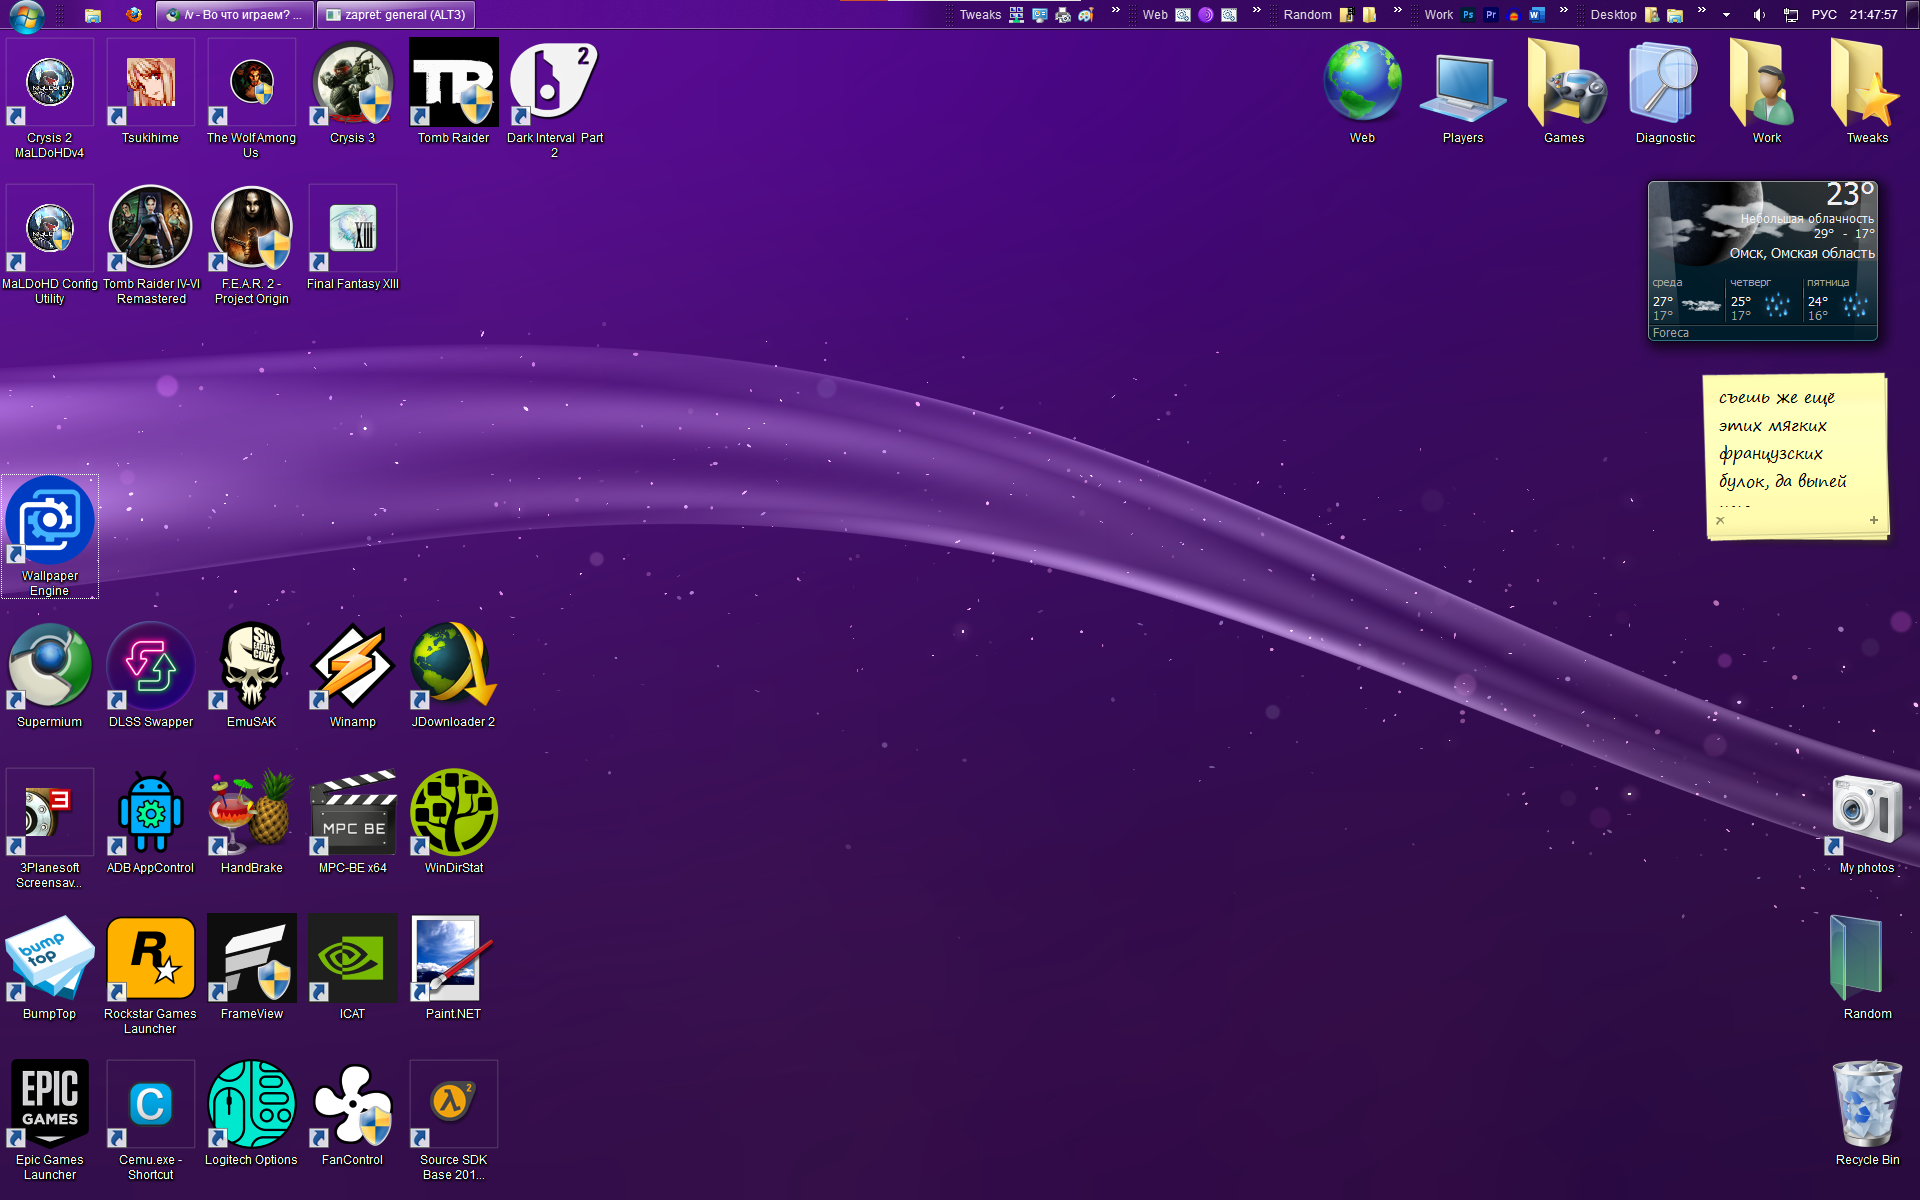
Task: Launch JDownloader 2
Action: 453,667
